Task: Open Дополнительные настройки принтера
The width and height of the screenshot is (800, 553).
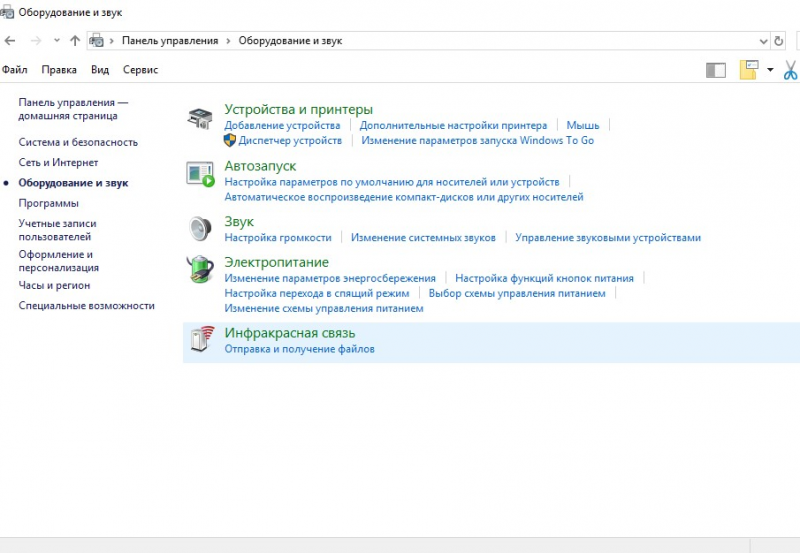Action: 453,125
